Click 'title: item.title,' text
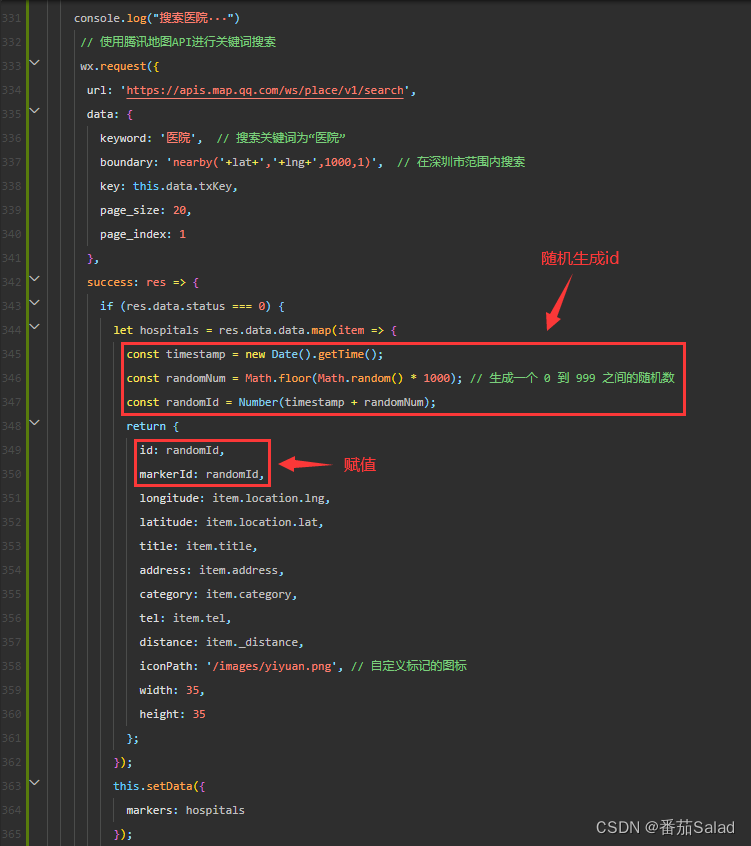Viewport: 751px width, 846px height. [x=199, y=547]
